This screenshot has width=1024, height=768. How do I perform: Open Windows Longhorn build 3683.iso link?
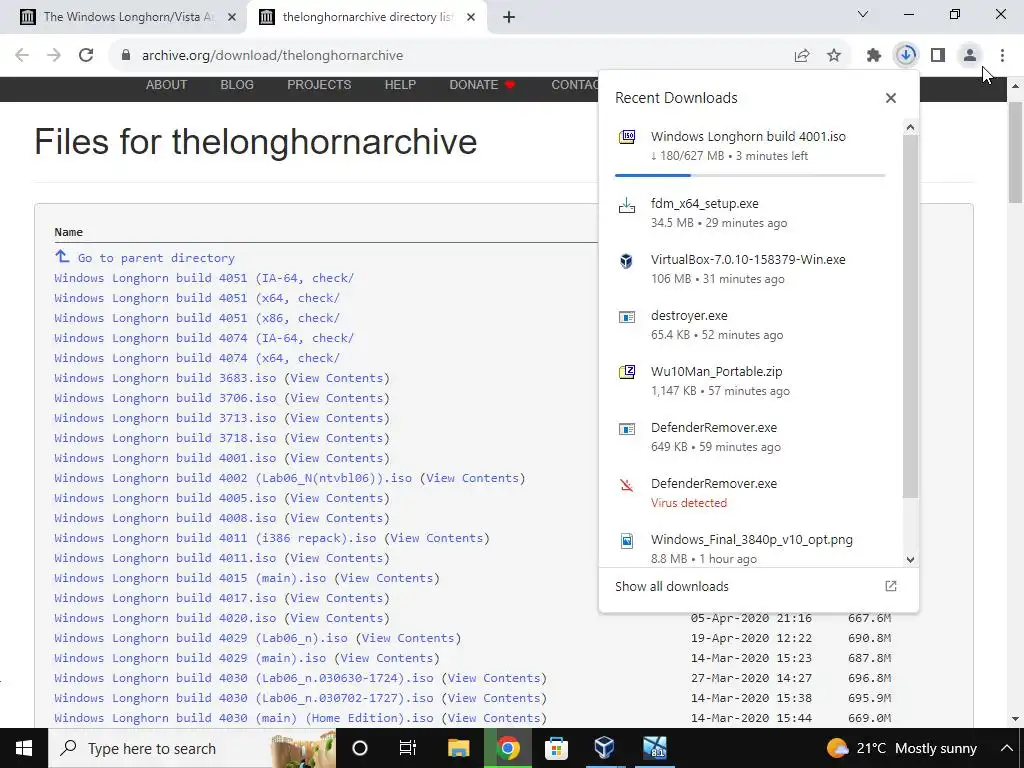[165, 378]
